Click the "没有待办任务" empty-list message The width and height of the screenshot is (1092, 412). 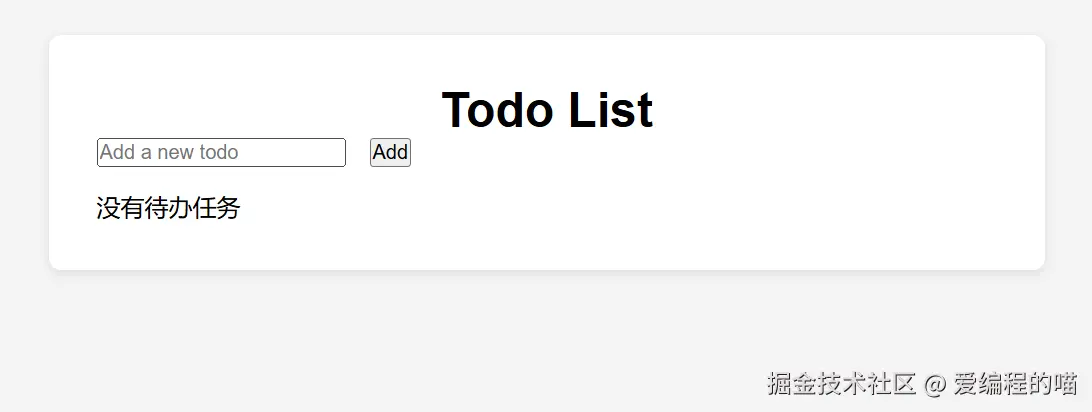tap(168, 208)
